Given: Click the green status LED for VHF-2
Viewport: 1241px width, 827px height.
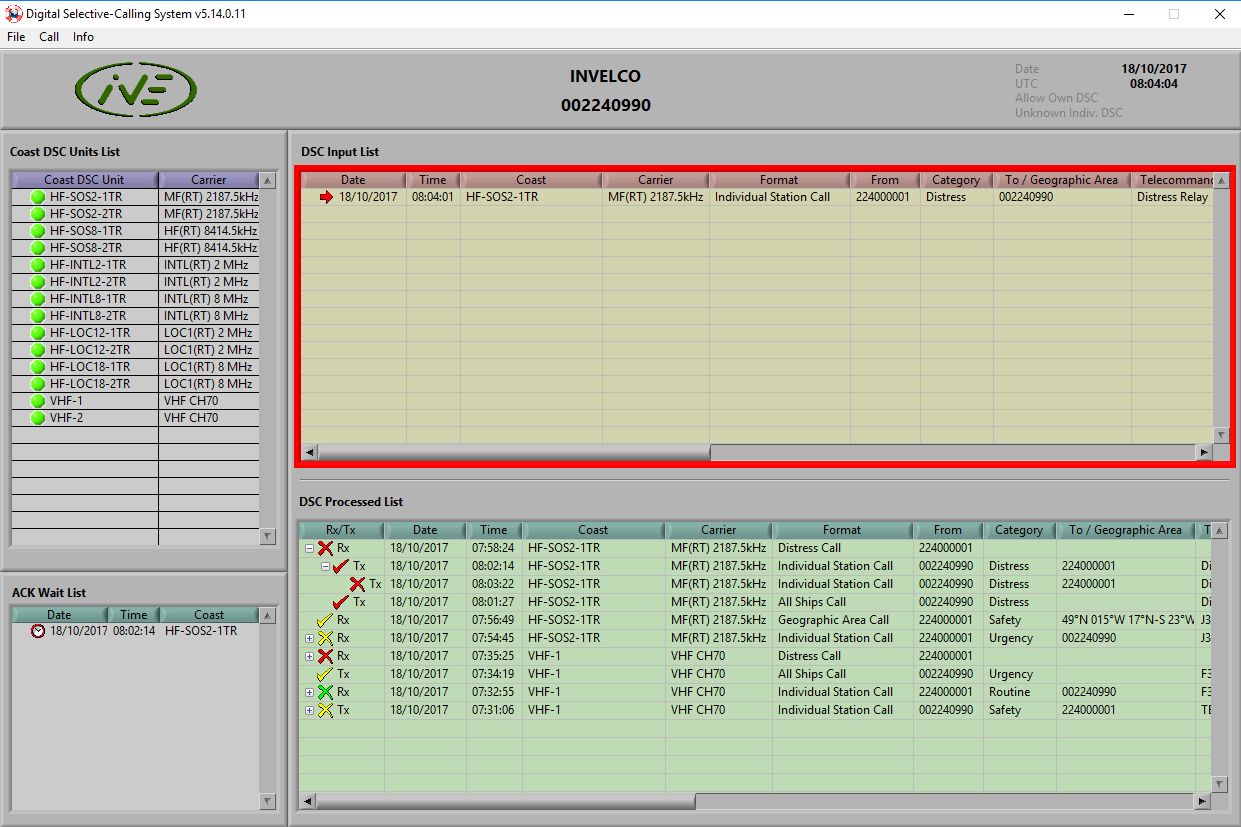Looking at the screenshot, I should coord(38,418).
